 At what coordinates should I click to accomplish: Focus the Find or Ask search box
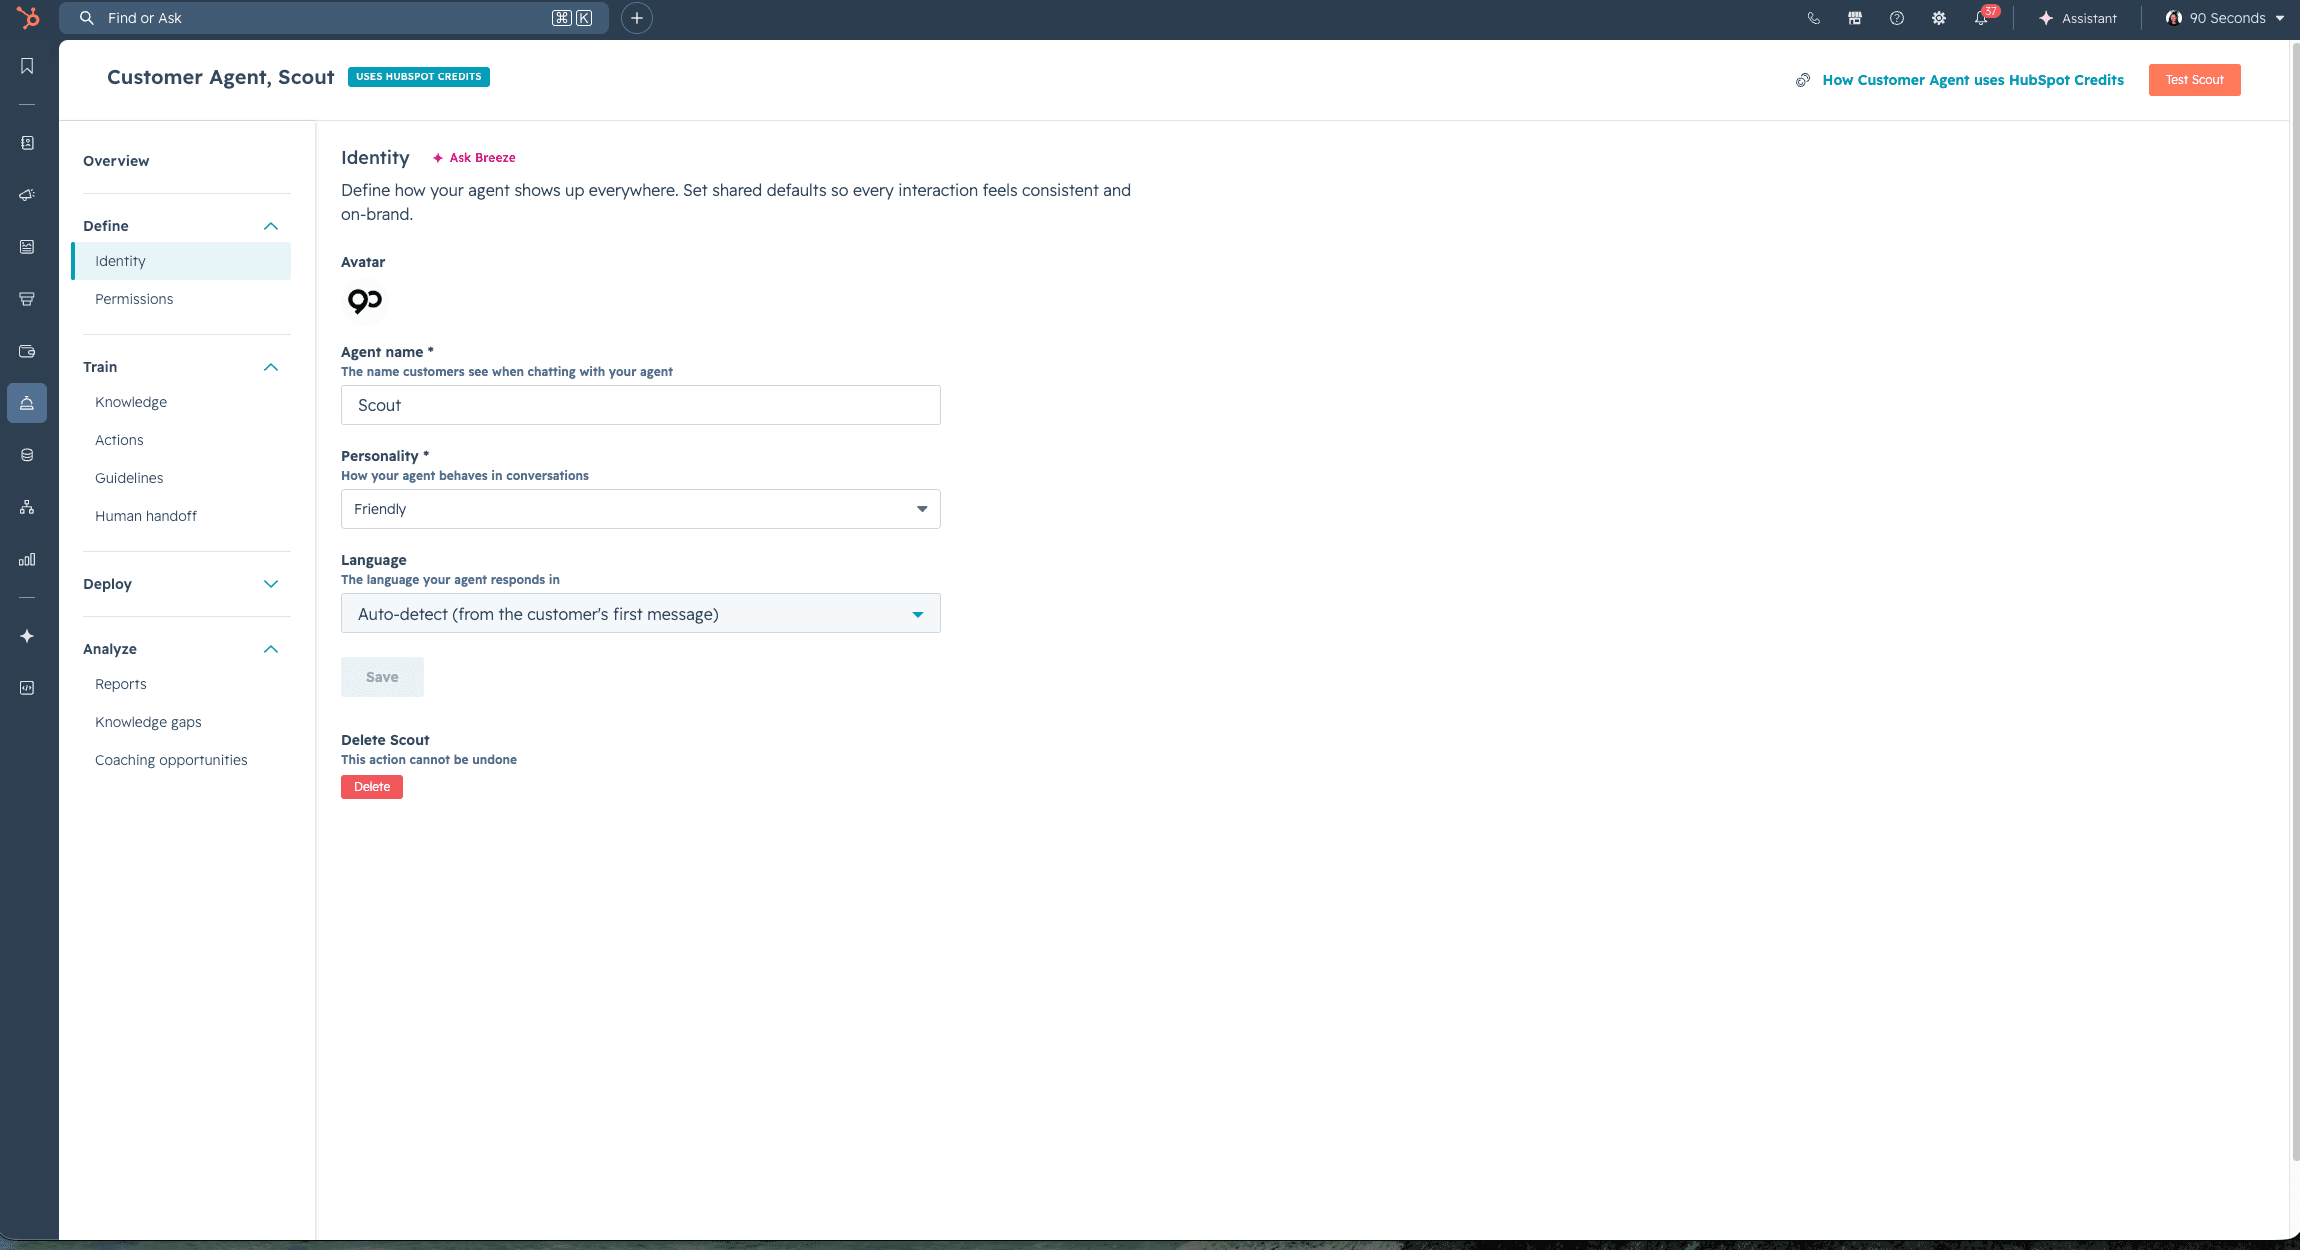click(x=334, y=18)
